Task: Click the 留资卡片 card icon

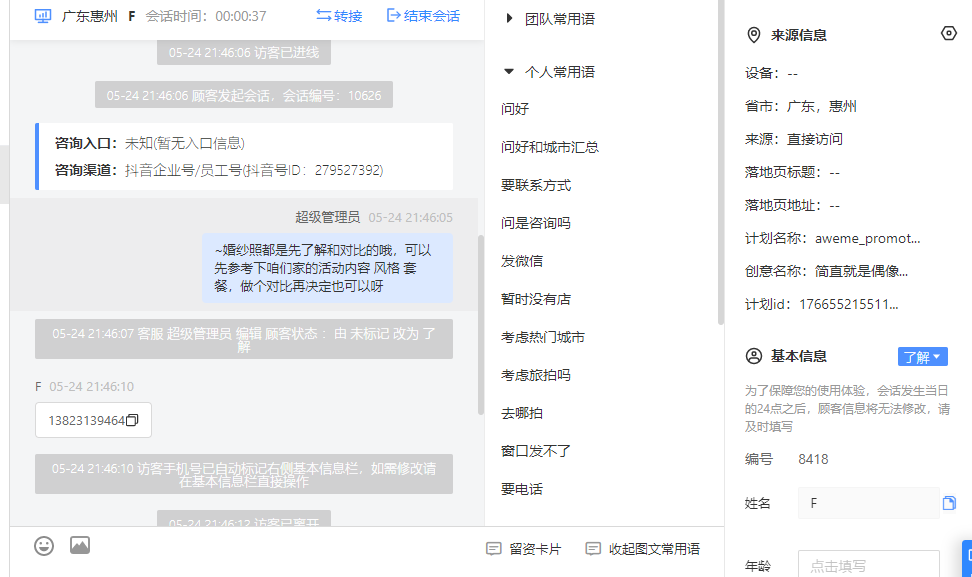Action: tap(493, 549)
